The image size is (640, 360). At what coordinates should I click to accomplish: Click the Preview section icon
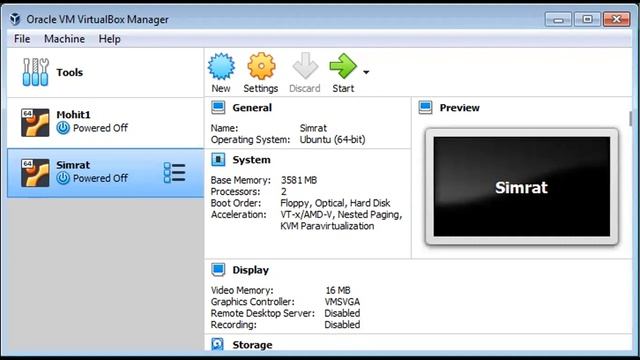coord(426,108)
